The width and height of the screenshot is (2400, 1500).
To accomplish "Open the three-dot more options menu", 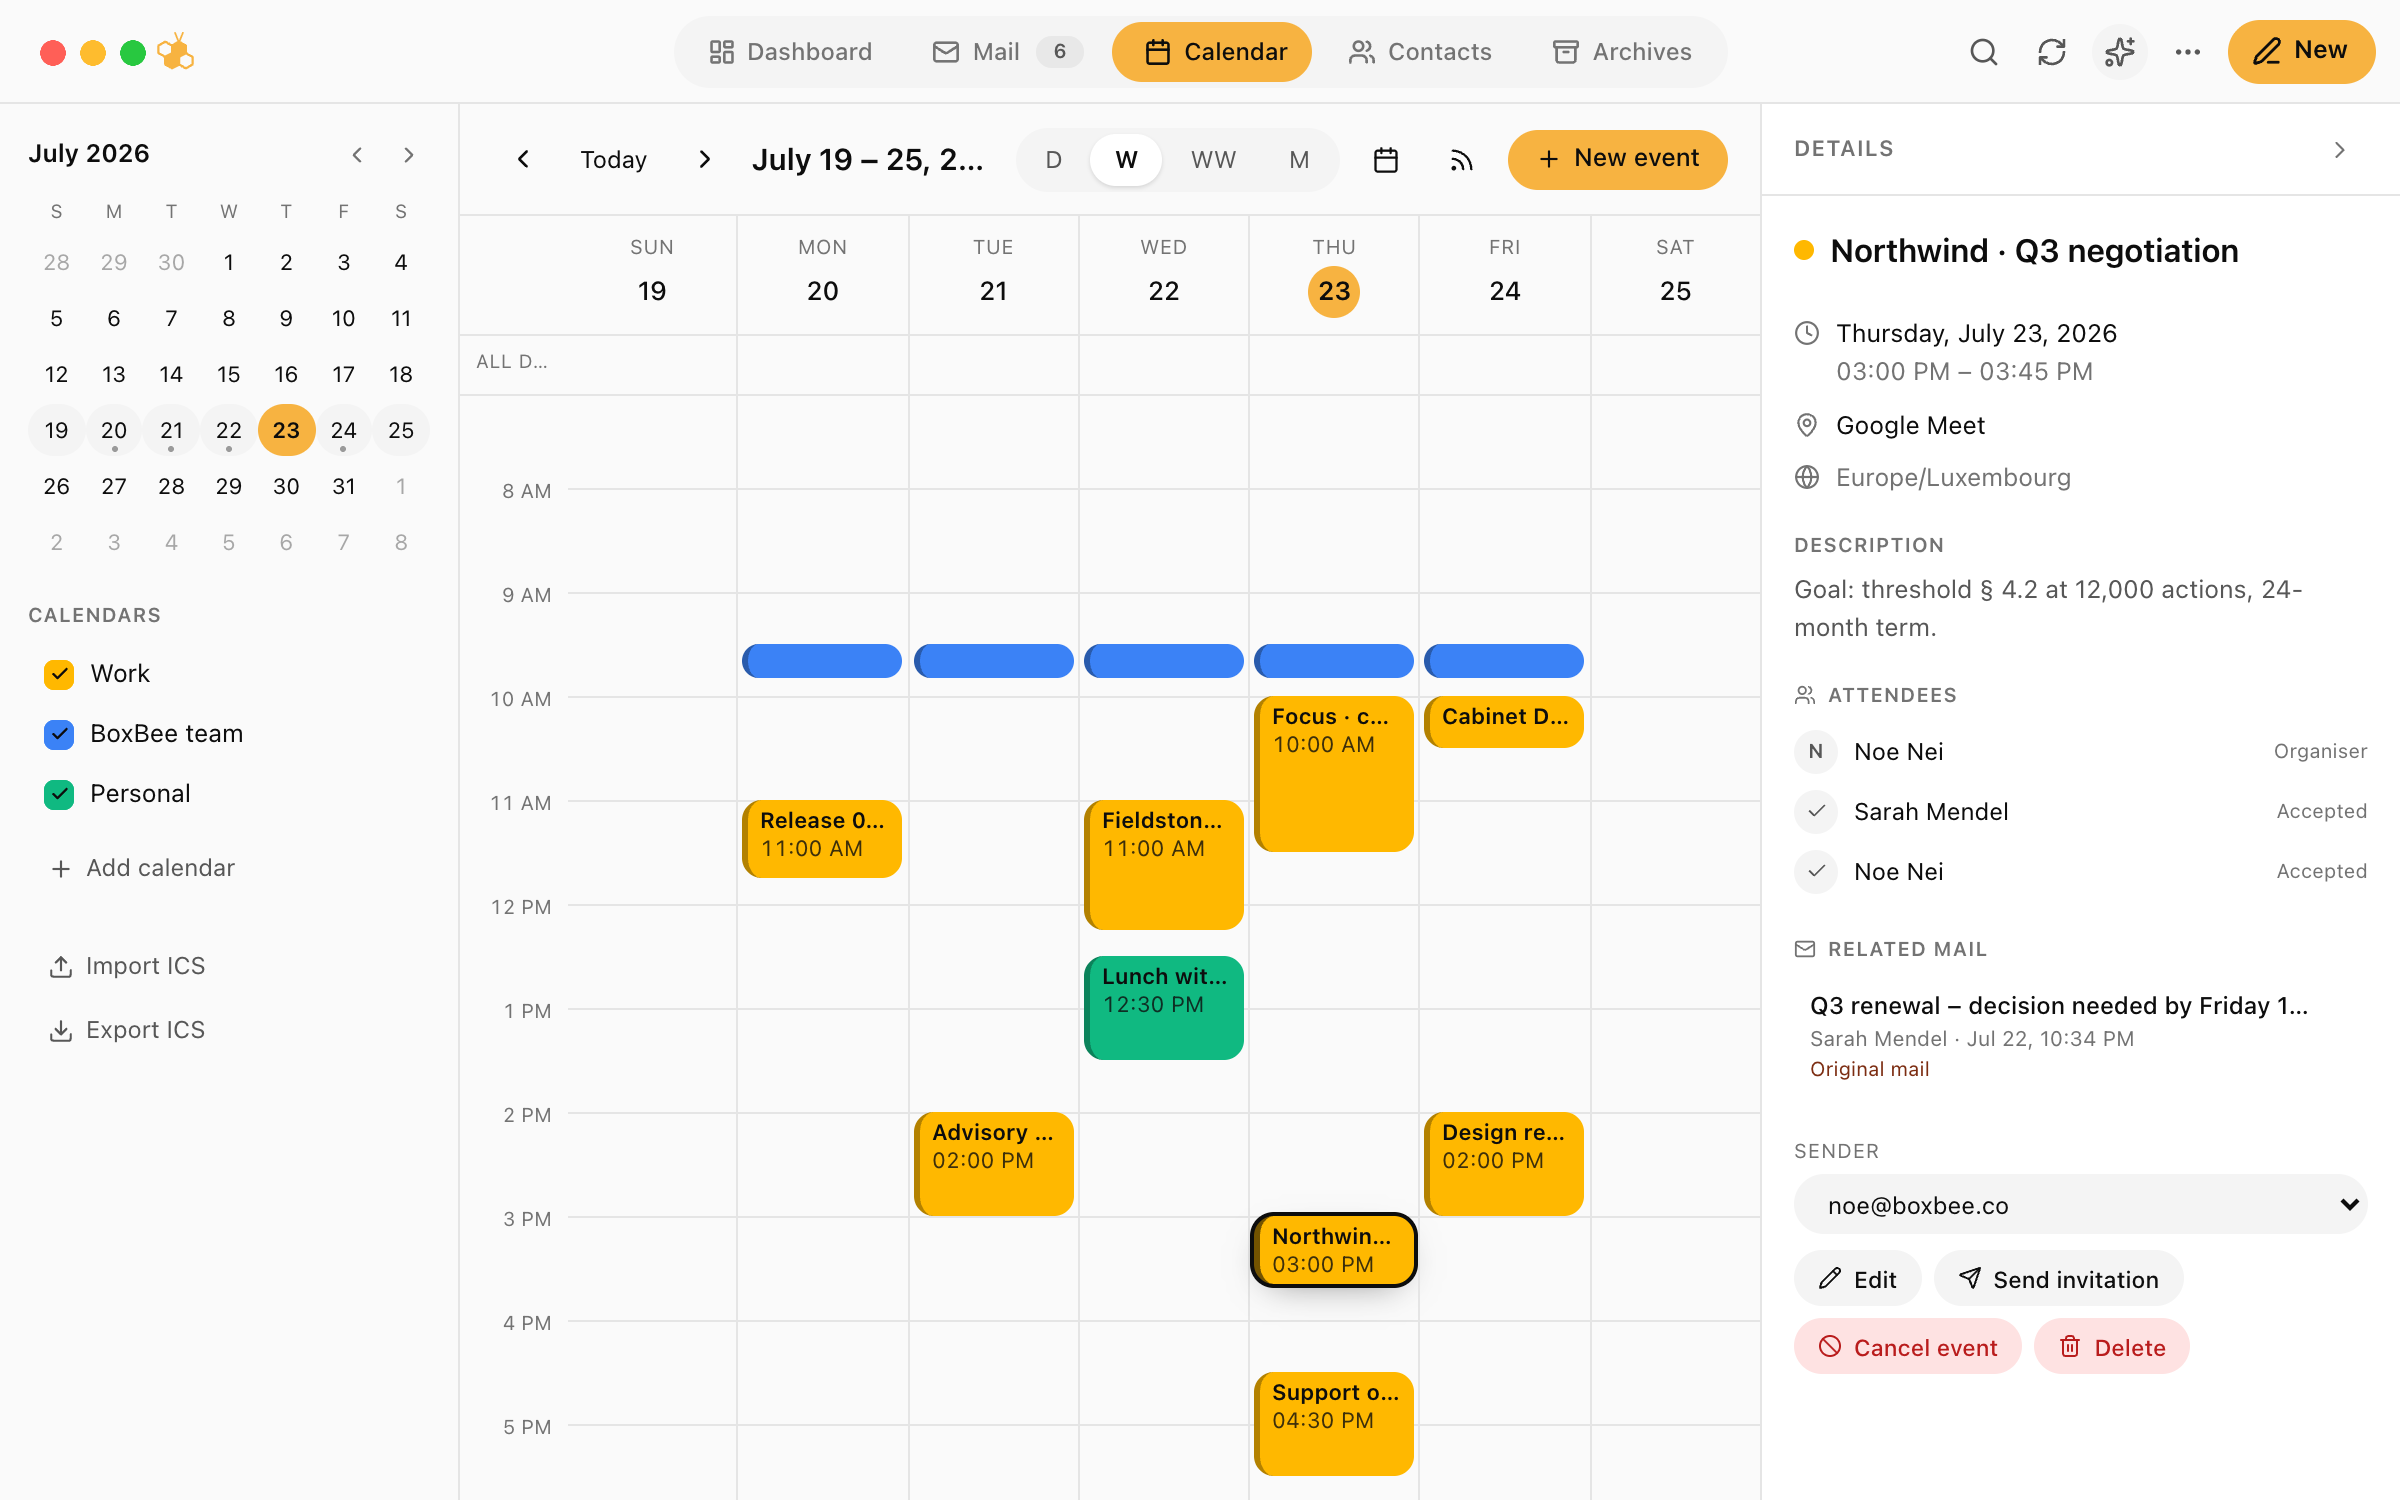I will [x=2188, y=52].
